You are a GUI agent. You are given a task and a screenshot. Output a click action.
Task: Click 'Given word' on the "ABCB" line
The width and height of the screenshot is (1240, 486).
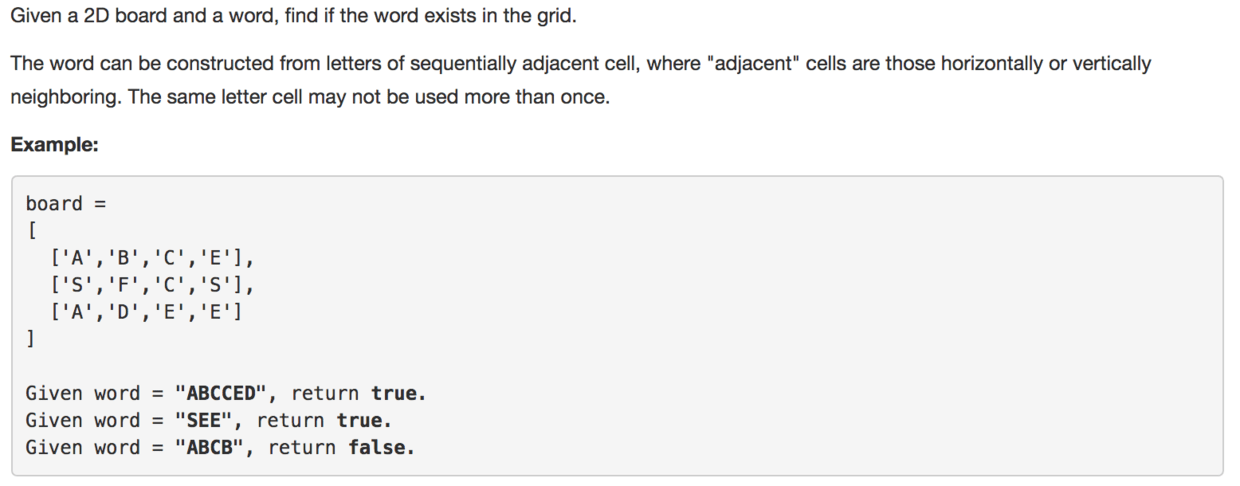(x=82, y=447)
